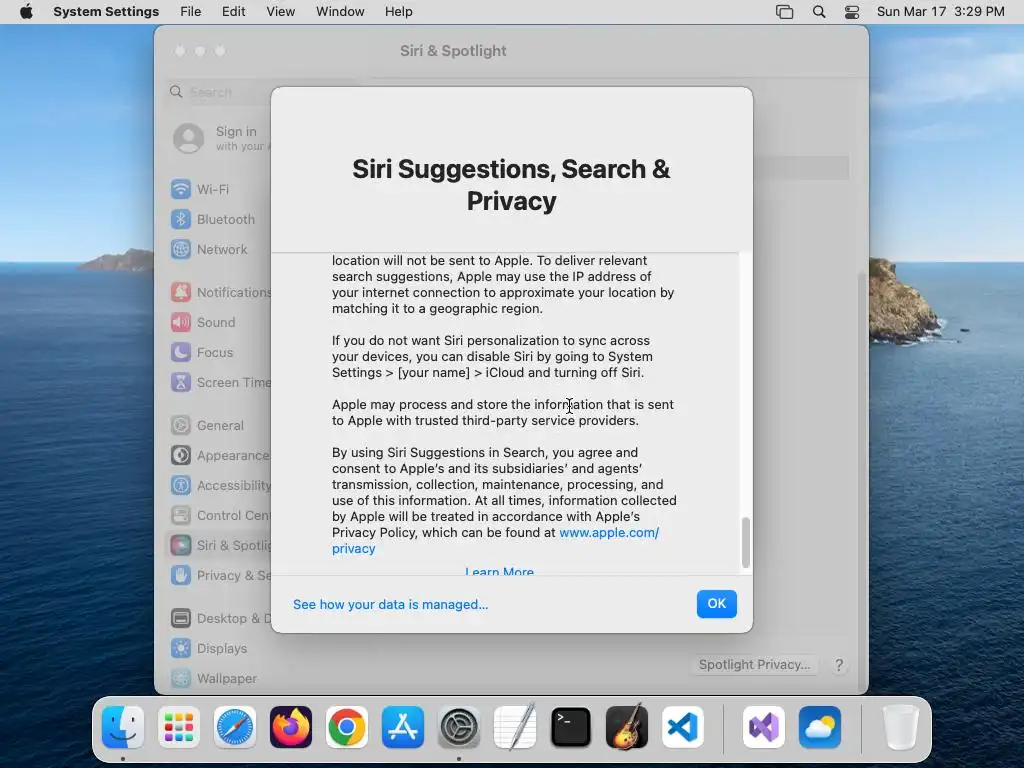Image resolution: width=1024 pixels, height=768 pixels.
Task: Select the Bluetooth icon in the sidebar
Action: (x=181, y=219)
